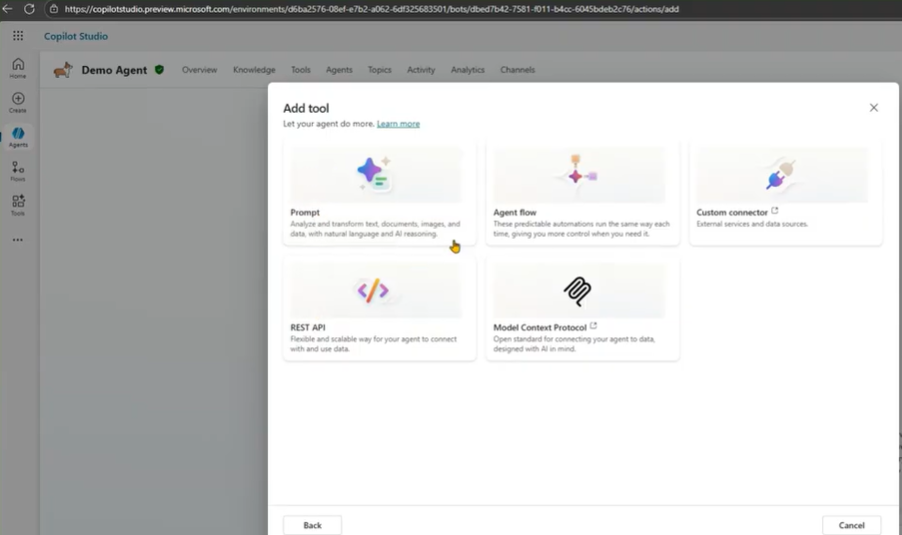Choose the Model Context Protocol card
This screenshot has height=535, width=902.
coord(582,309)
